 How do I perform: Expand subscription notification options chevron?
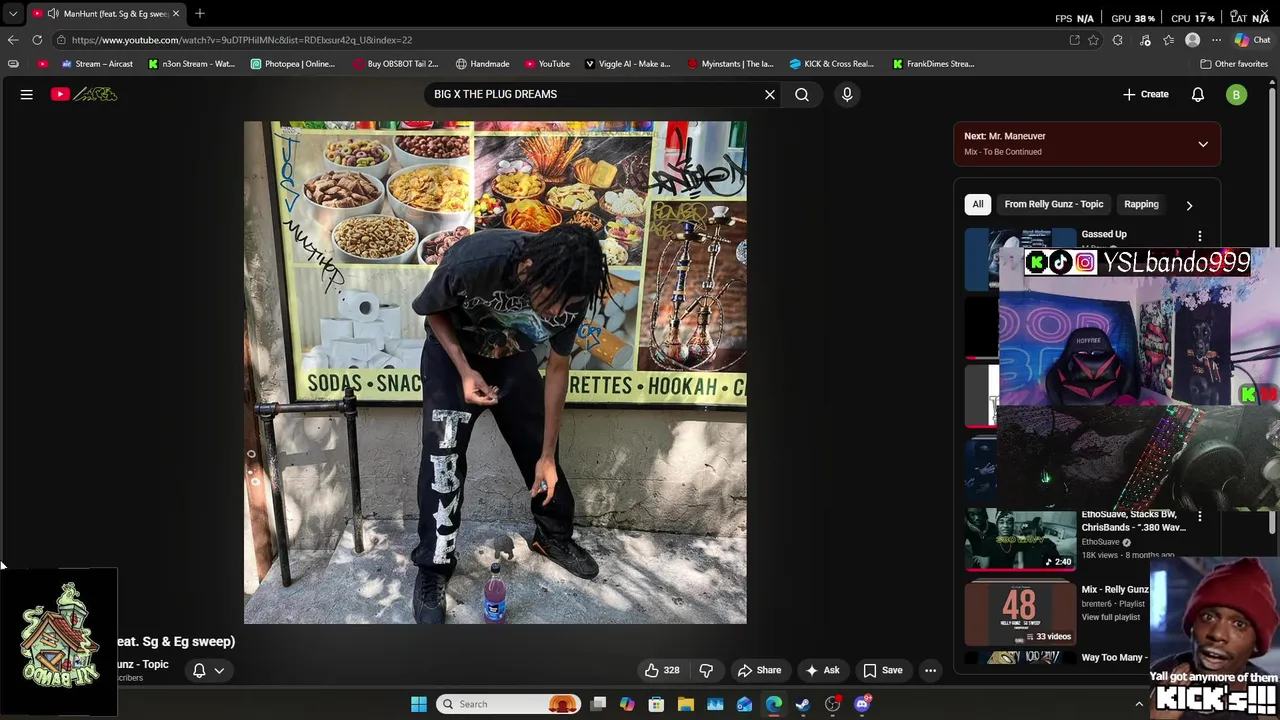[219, 671]
